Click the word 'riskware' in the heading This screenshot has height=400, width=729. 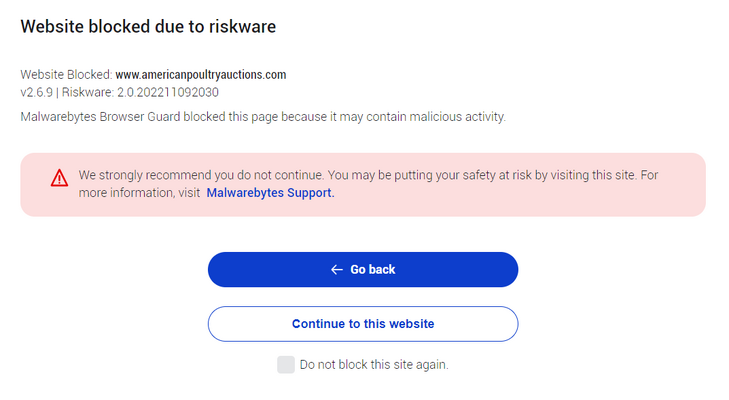point(242,27)
